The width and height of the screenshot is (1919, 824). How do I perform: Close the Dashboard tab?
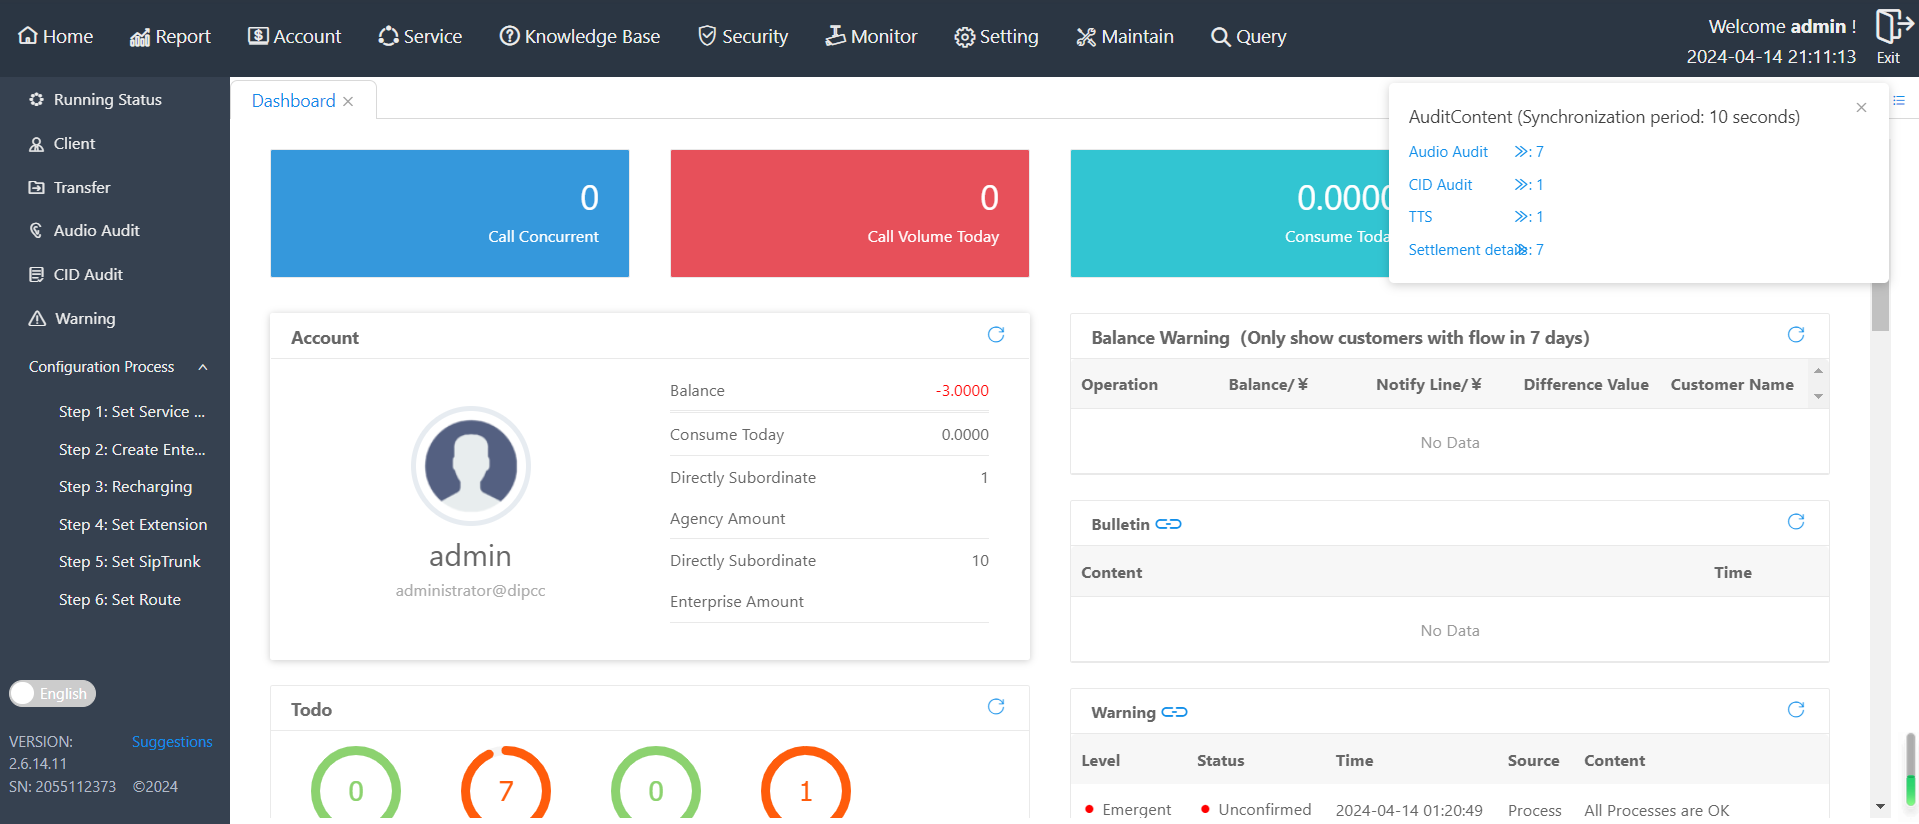[348, 102]
